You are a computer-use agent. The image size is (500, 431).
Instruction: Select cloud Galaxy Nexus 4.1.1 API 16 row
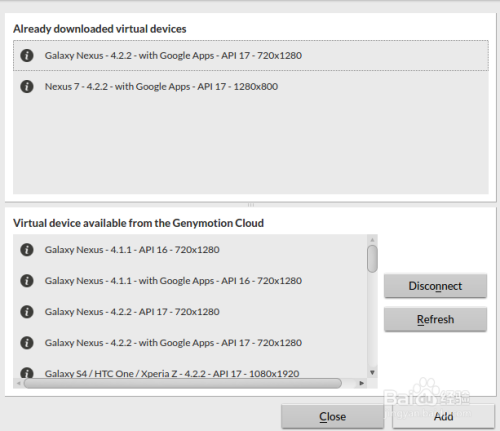[x=190, y=250]
